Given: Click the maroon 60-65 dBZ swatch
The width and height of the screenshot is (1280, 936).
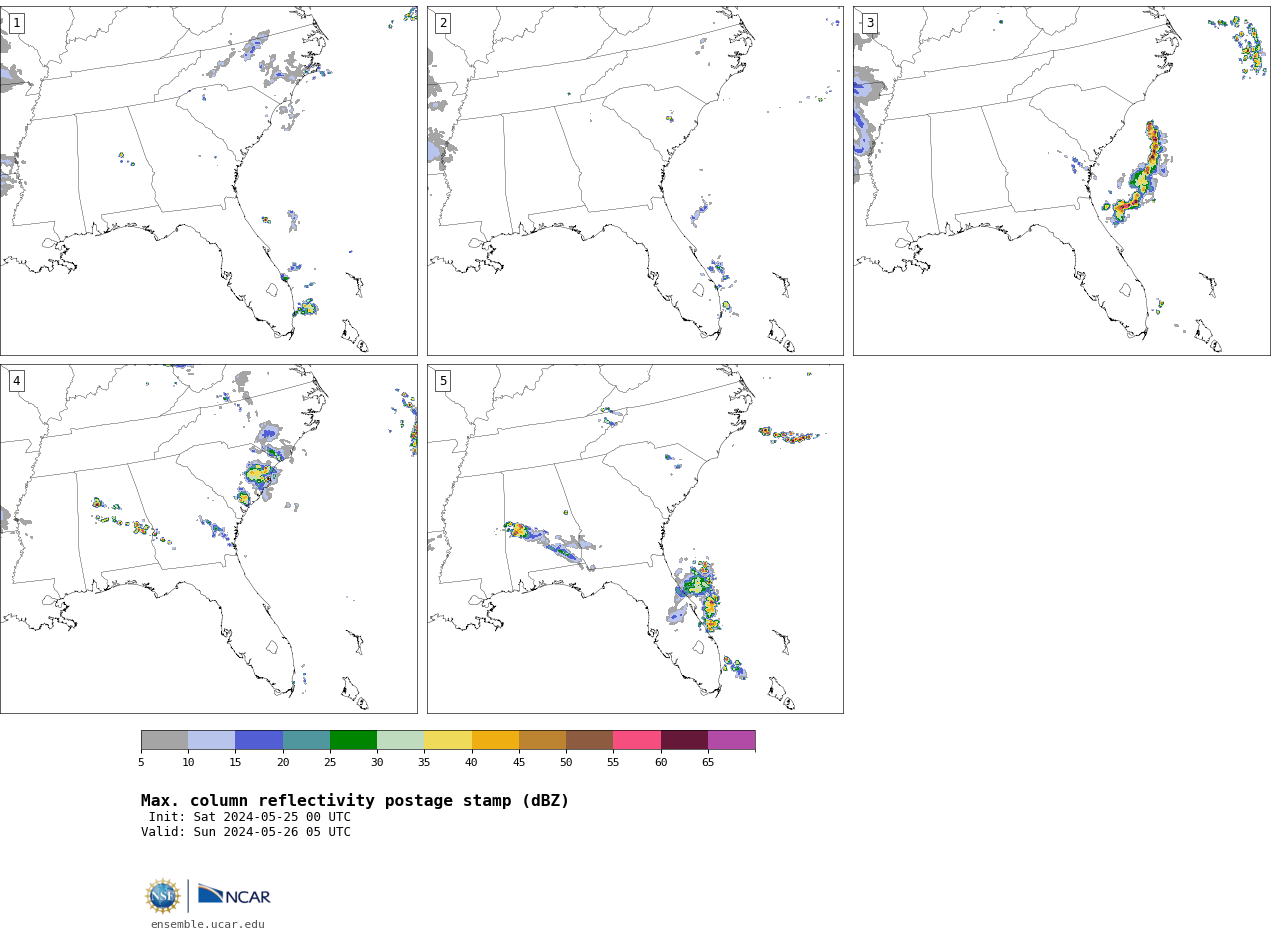Looking at the screenshot, I should 684,740.
